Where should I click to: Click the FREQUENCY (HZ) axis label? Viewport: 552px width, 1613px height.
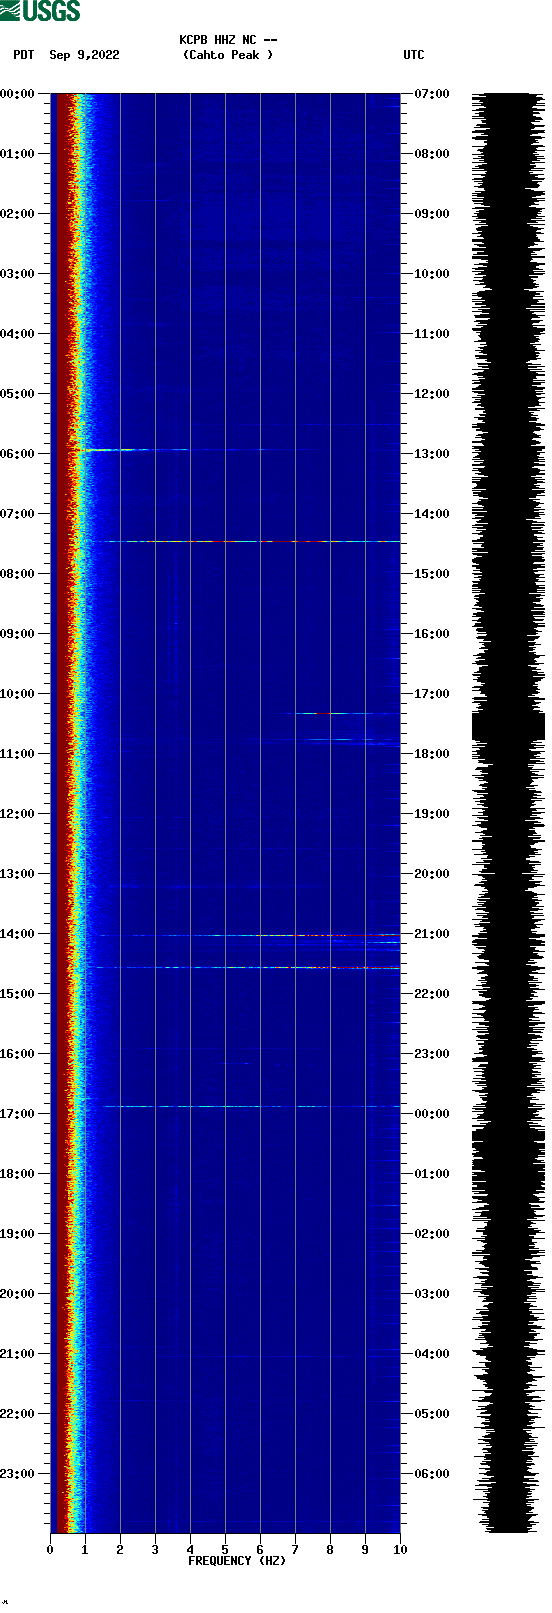click(x=237, y=1561)
